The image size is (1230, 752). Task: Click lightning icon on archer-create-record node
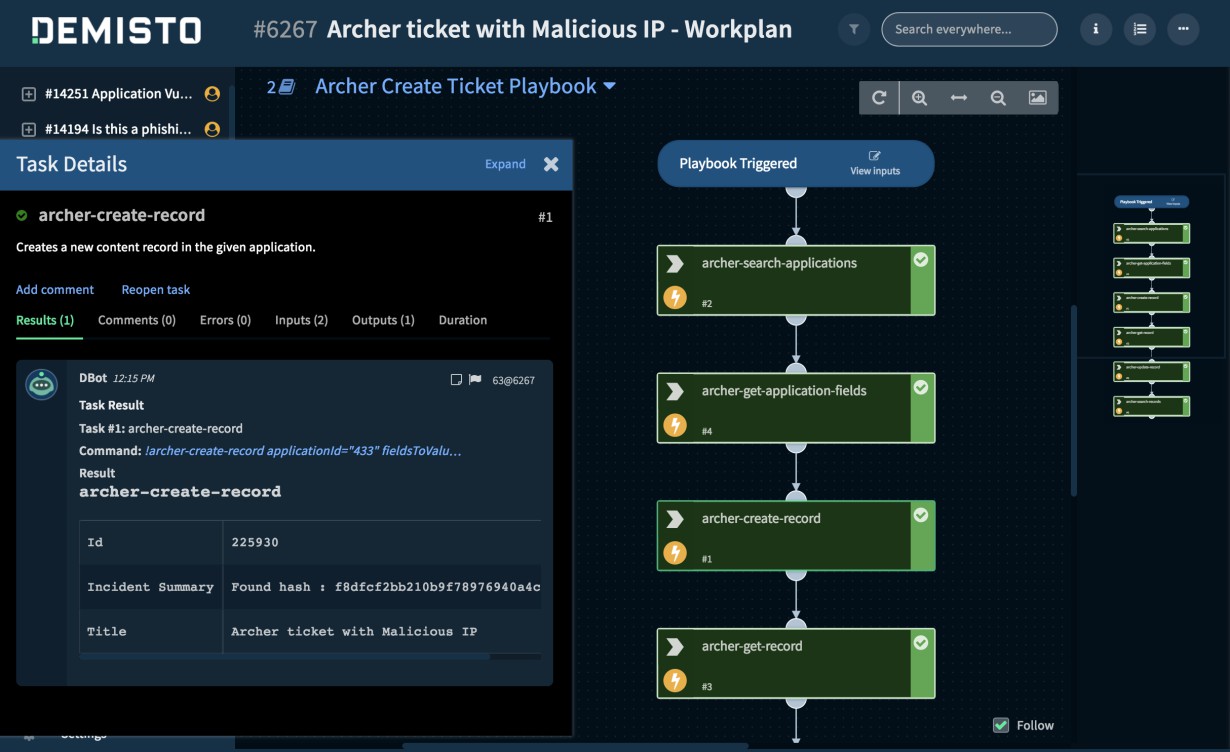point(675,553)
